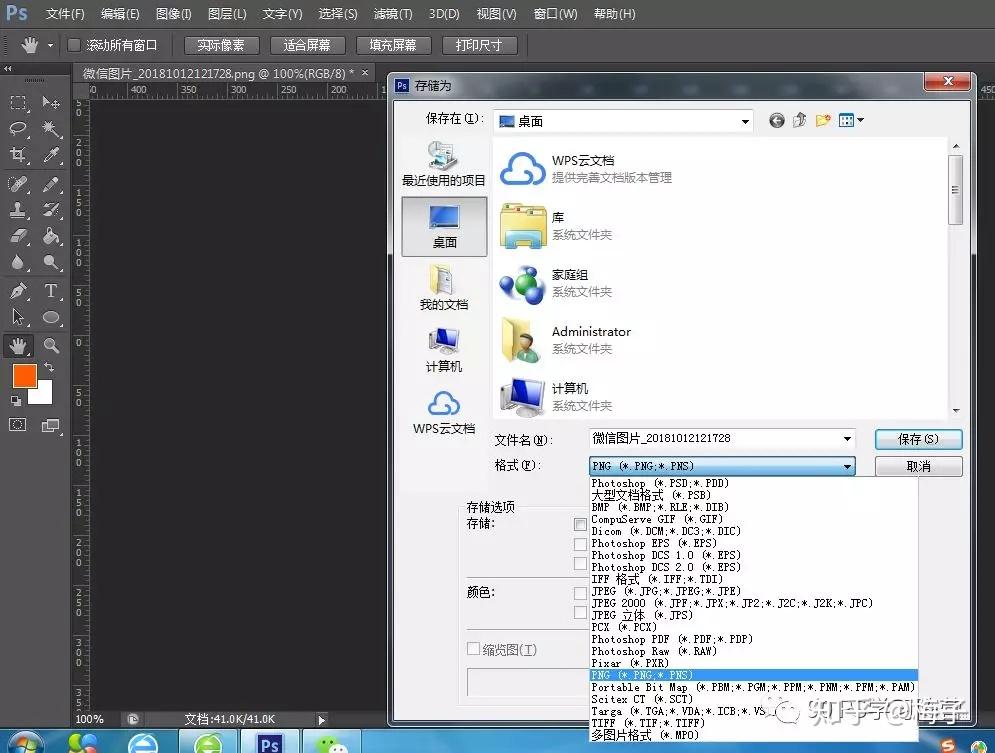Open the orange foreground color swatch
Screen dimensions: 995x753
point(23,374)
